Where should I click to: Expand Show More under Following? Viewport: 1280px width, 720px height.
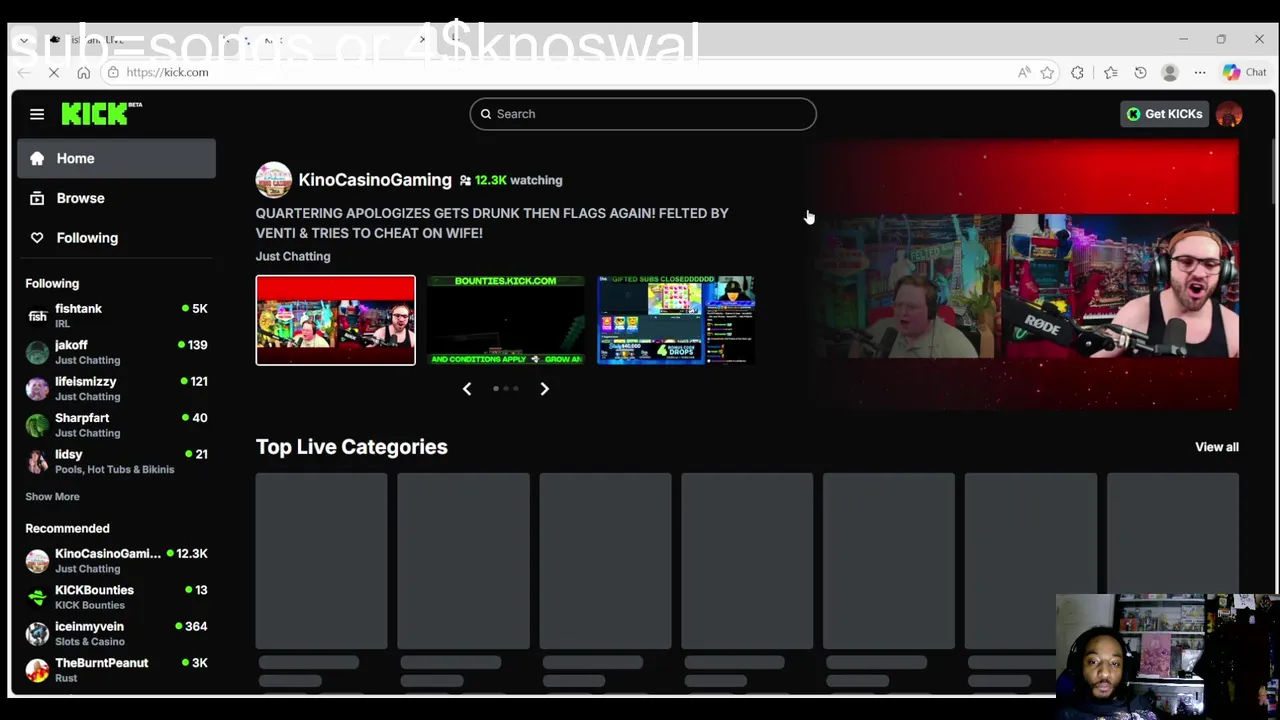tap(52, 496)
